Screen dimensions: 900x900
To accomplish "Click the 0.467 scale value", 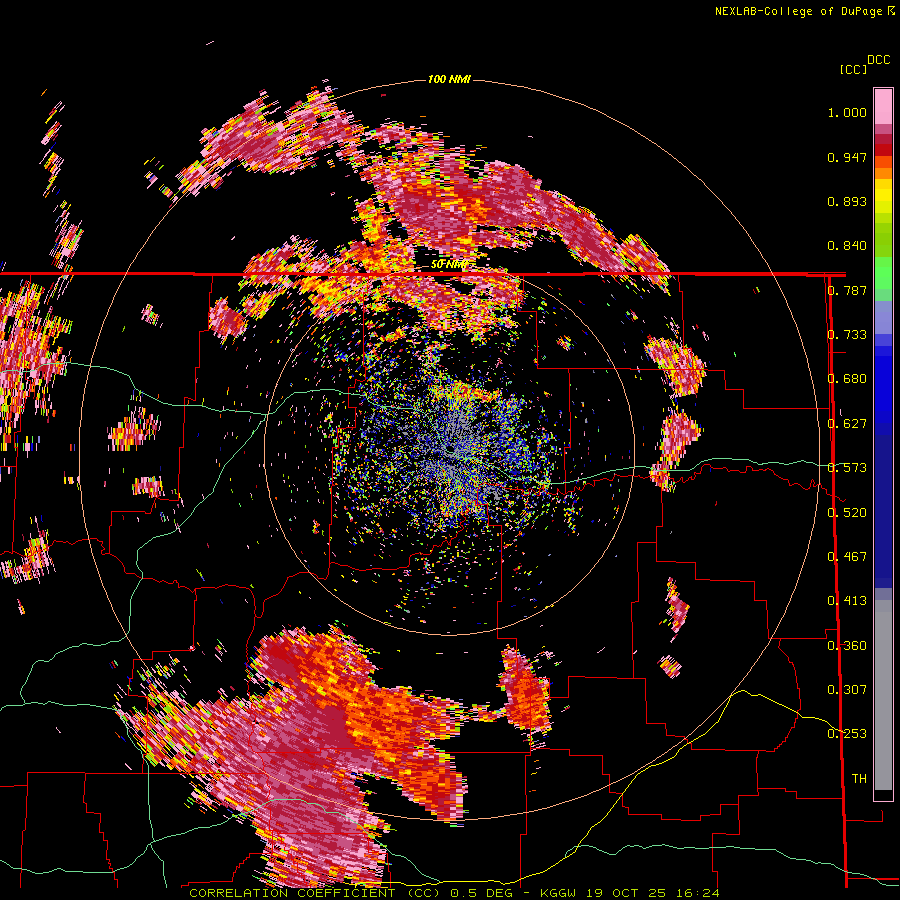I will point(847,557).
